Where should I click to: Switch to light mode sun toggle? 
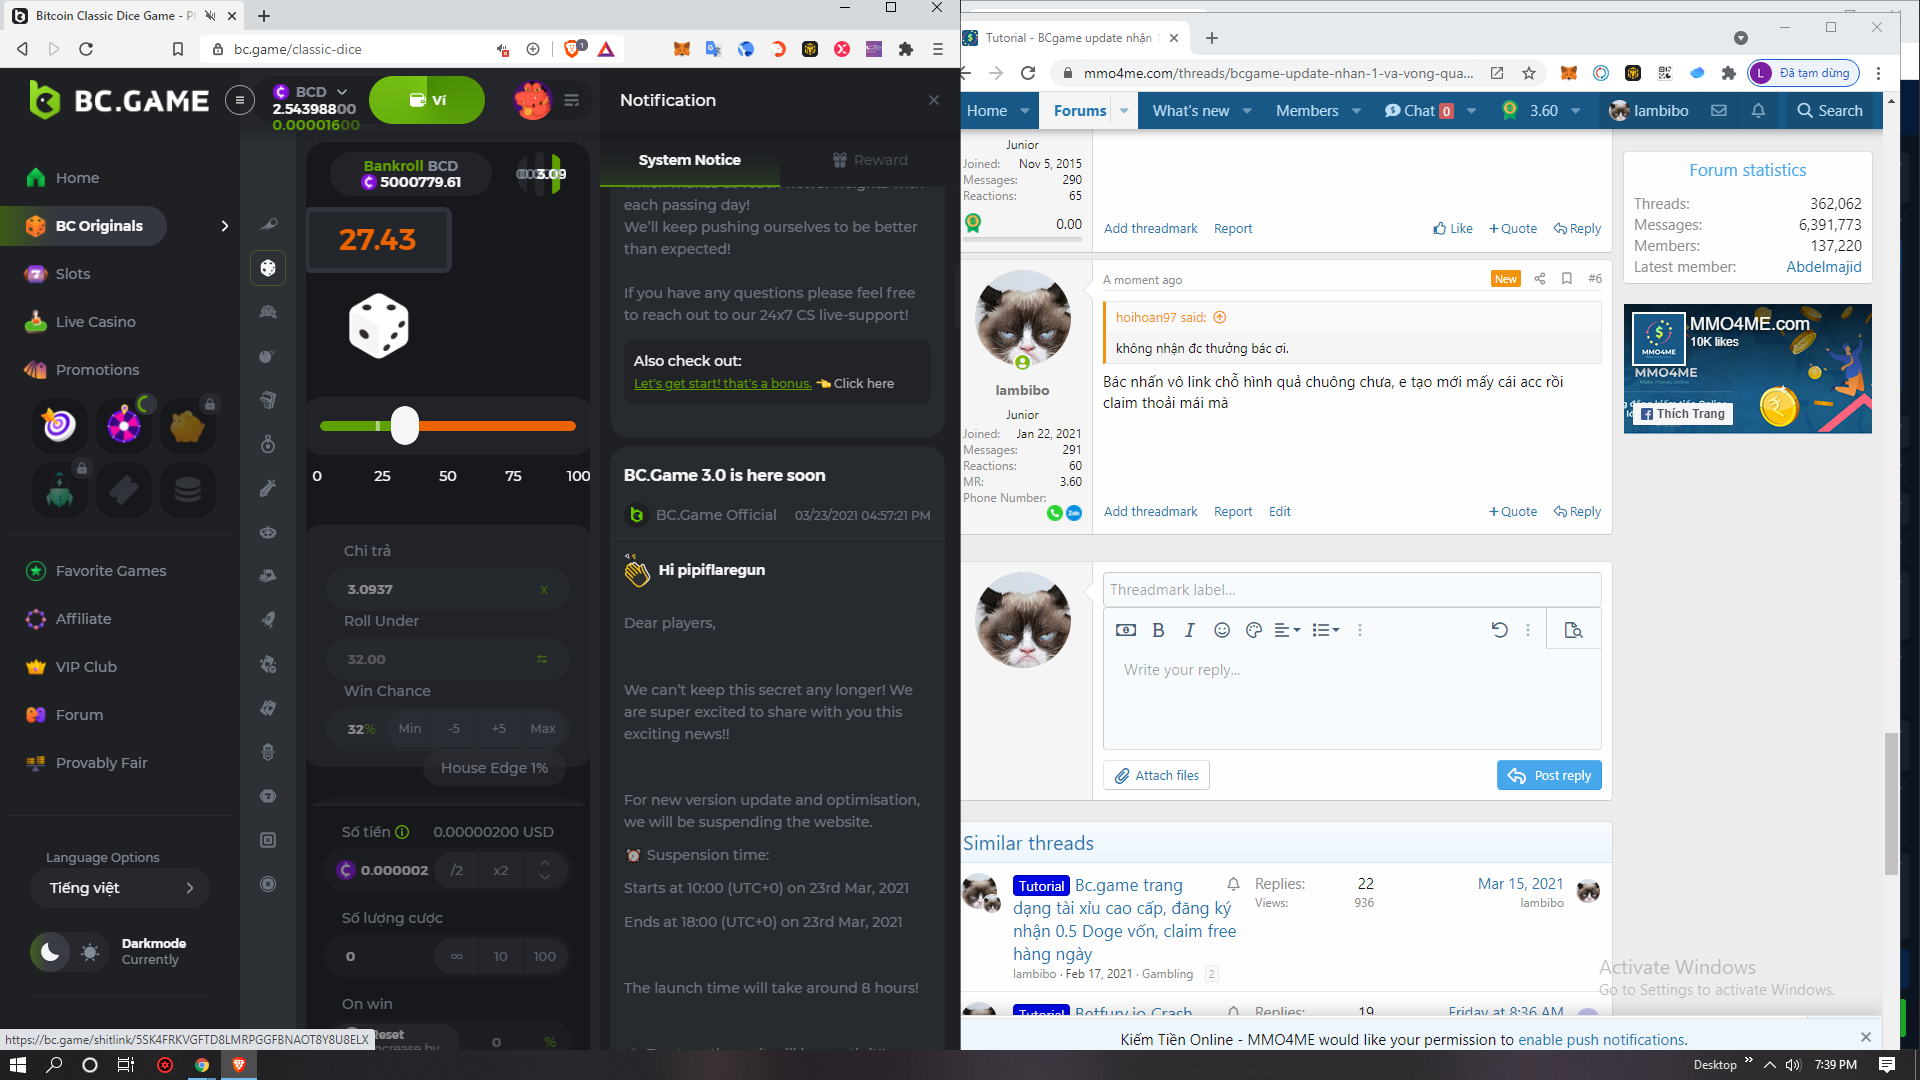(90, 952)
